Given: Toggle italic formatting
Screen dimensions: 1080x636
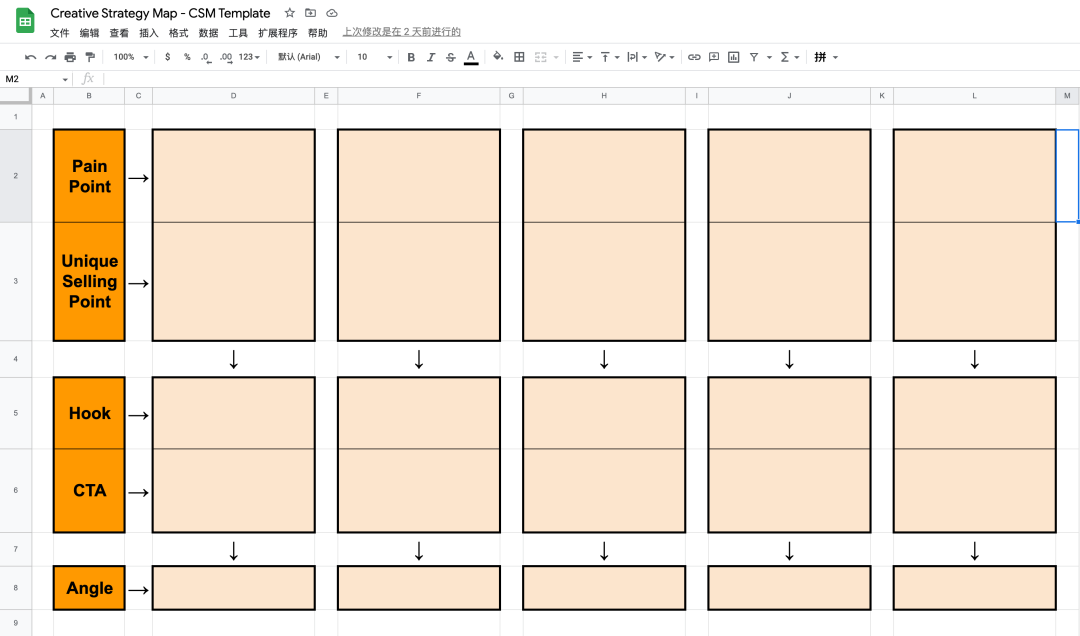Looking at the screenshot, I should tap(431, 57).
